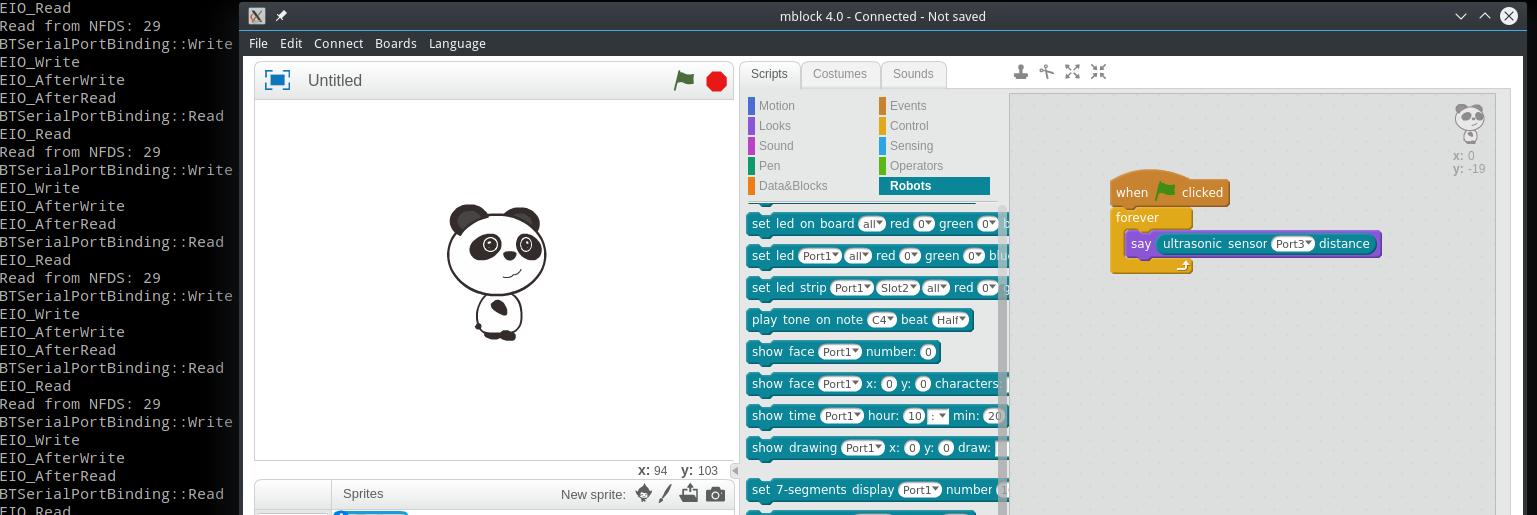The image size is (1537, 515).
Task: Collapse the stage using the small arrow
Action: 735,470
